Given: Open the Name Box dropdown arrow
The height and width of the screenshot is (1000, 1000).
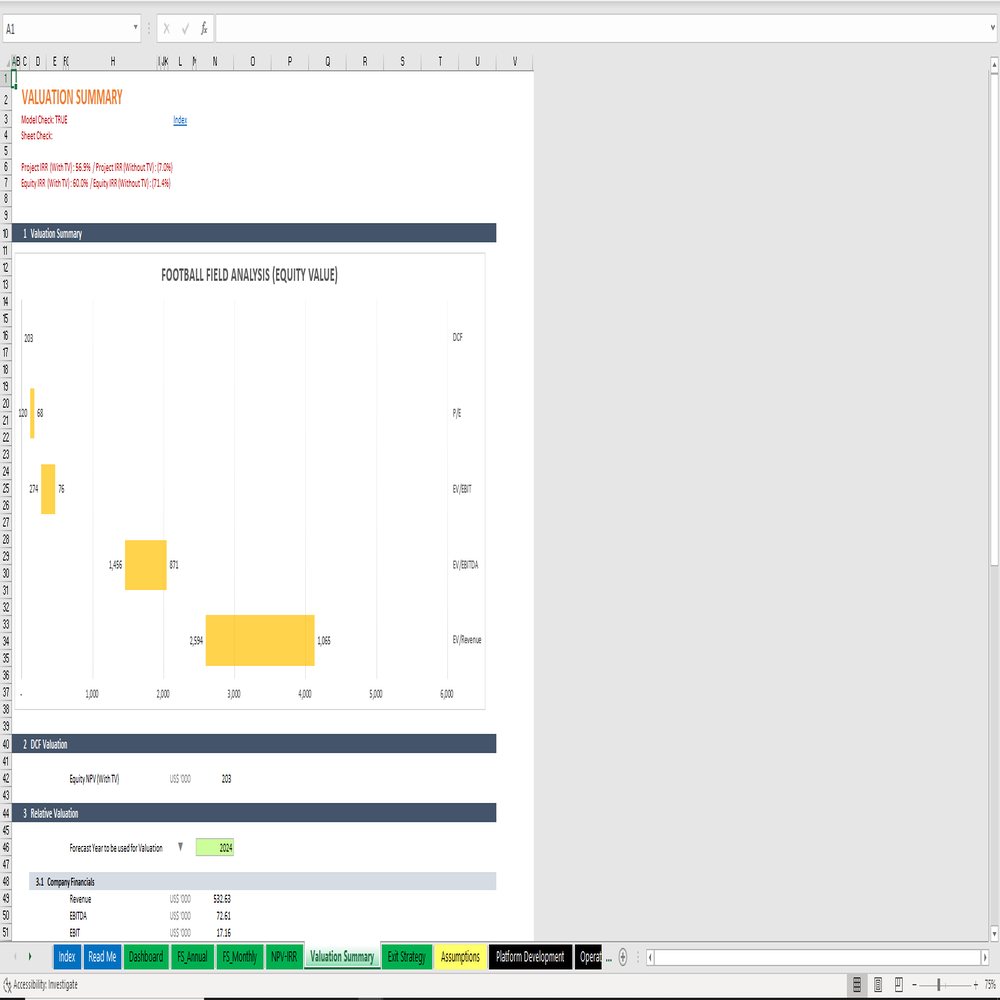Looking at the screenshot, I should click(135, 28).
